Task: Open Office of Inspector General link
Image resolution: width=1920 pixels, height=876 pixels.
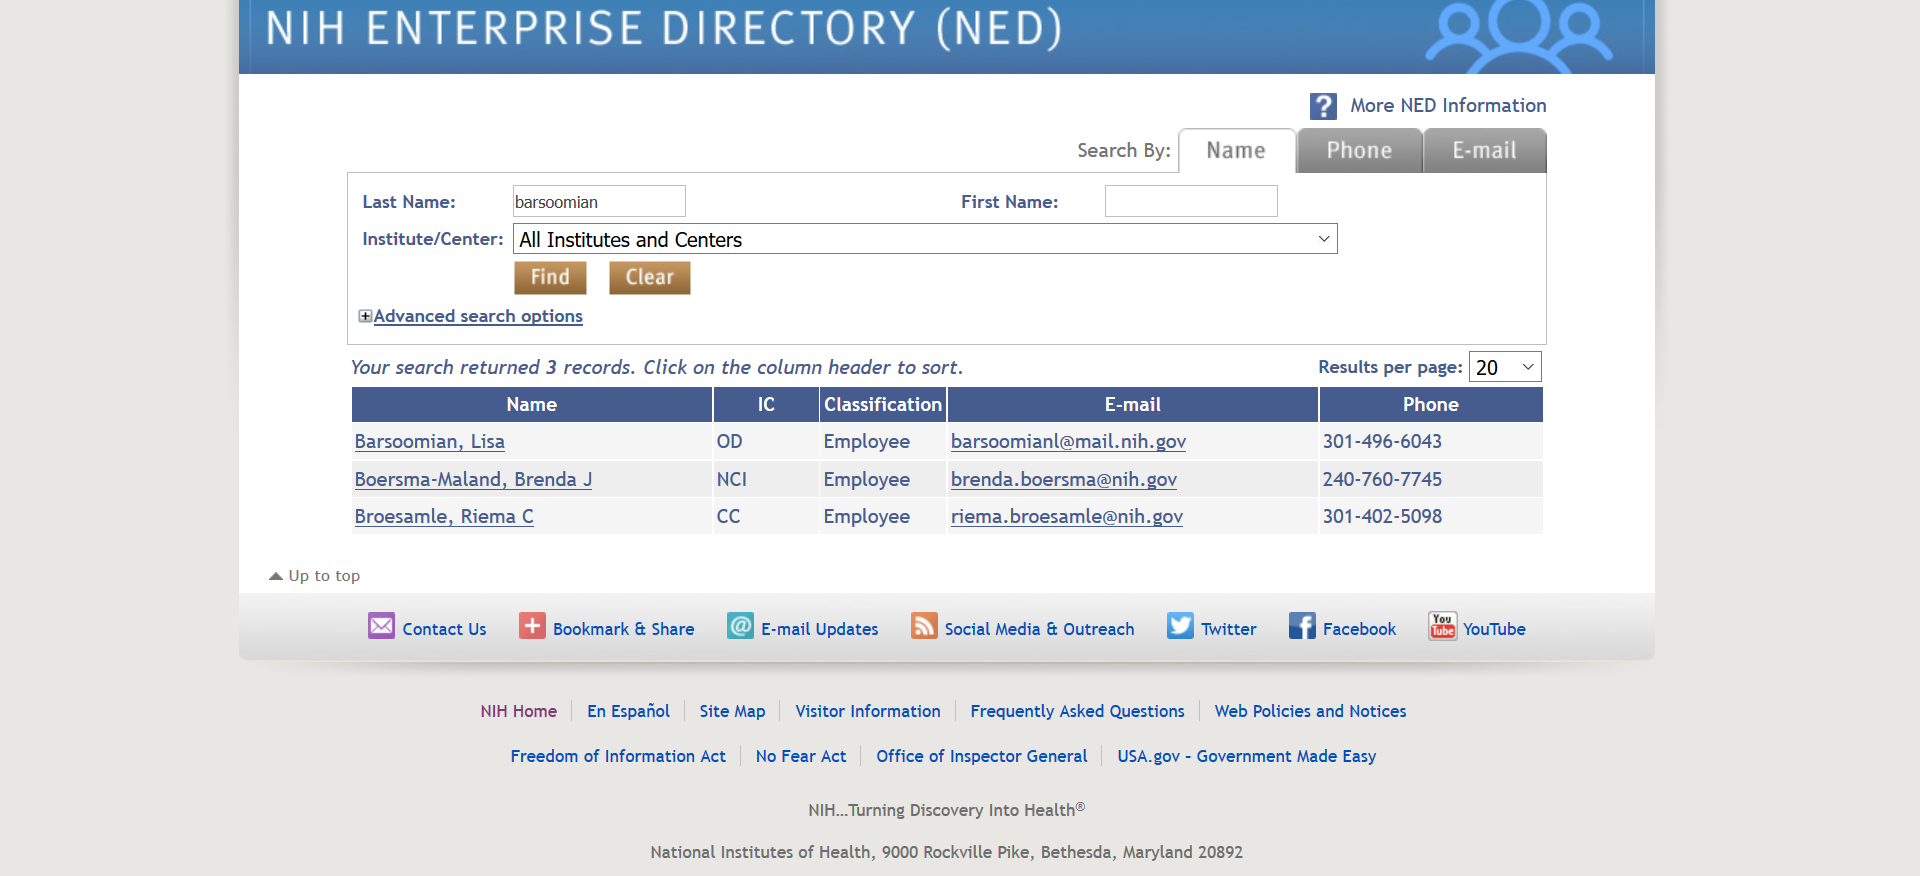Action: click(982, 756)
